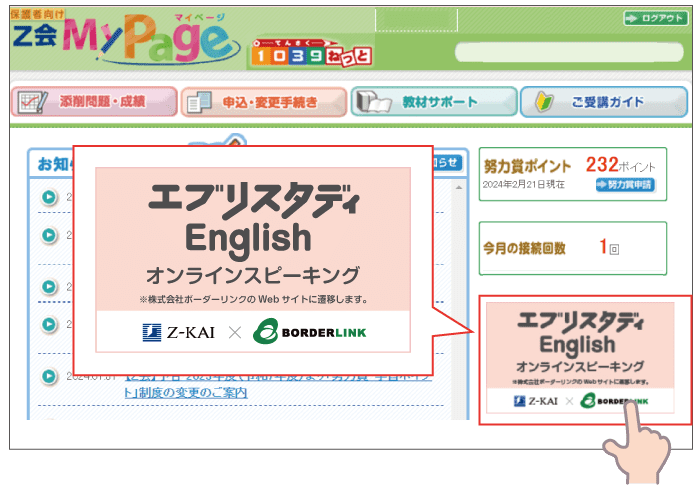Click the fourth notice's arrow icon

pos(50,324)
